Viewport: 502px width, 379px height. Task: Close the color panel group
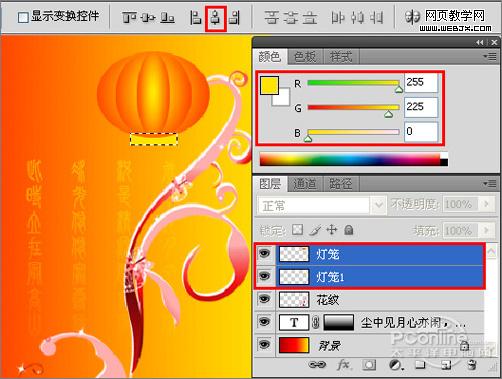pyautogui.click(x=494, y=43)
